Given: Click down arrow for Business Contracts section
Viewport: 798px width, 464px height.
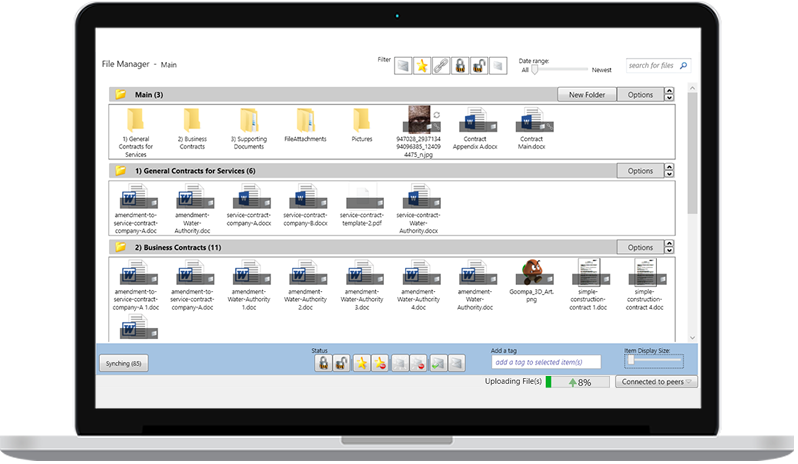Looking at the screenshot, I should point(669,250).
